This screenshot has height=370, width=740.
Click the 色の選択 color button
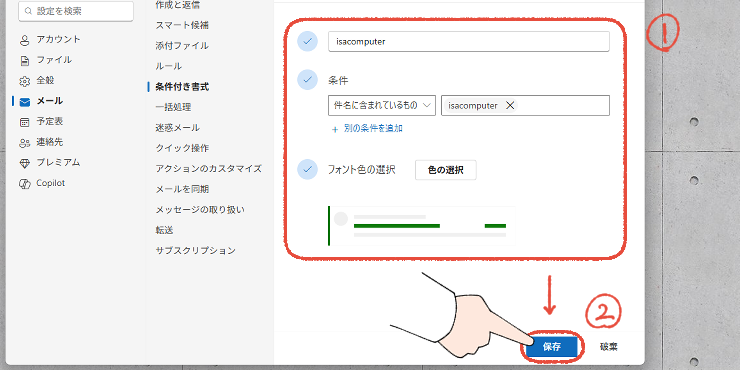(x=446, y=170)
